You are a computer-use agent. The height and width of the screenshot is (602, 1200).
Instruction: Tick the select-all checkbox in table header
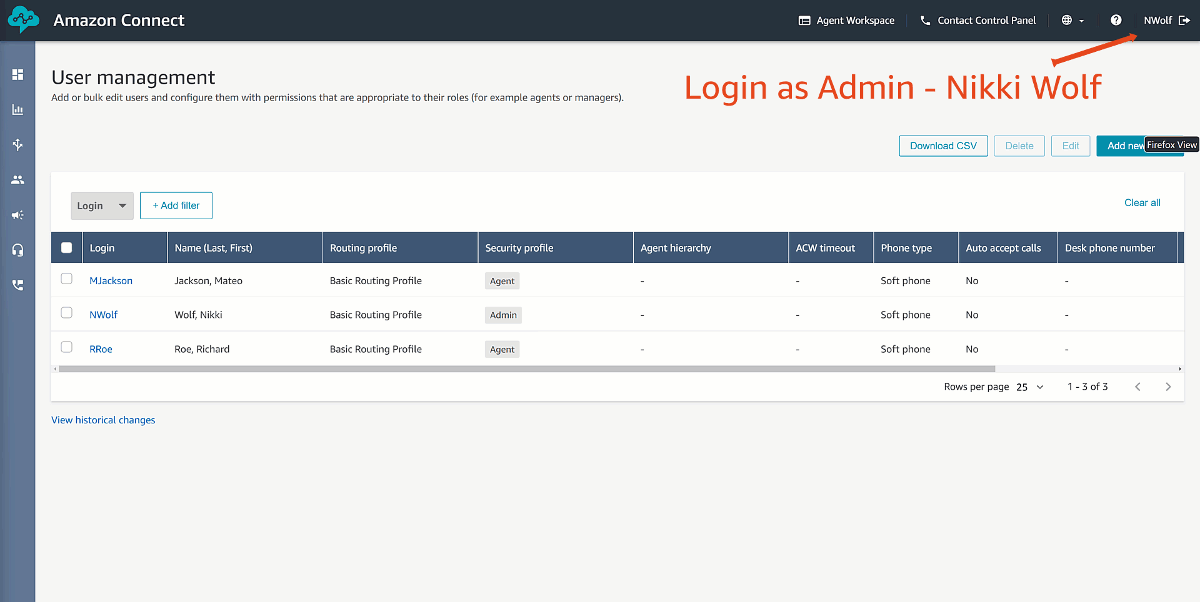[67, 248]
